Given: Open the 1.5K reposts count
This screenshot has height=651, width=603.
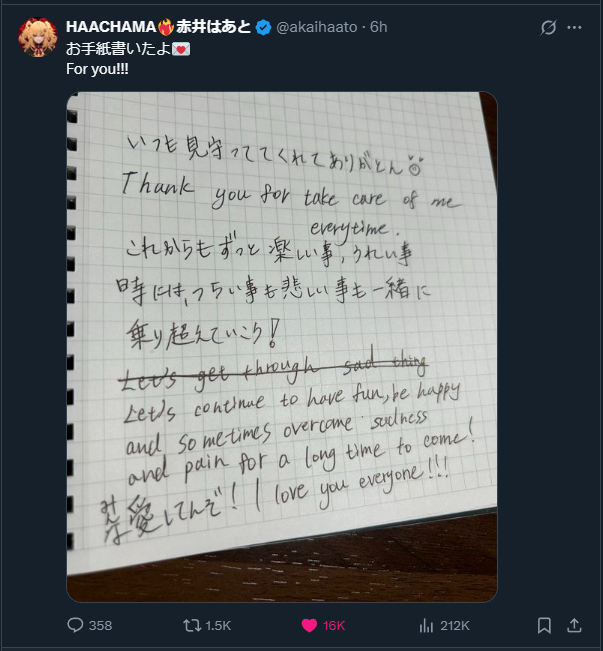Looking at the screenshot, I should tap(218, 626).
